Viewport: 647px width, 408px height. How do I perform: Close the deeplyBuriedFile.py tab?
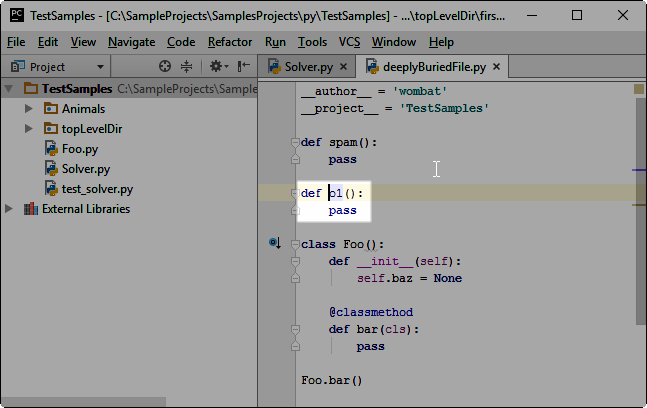pyautogui.click(x=497, y=67)
